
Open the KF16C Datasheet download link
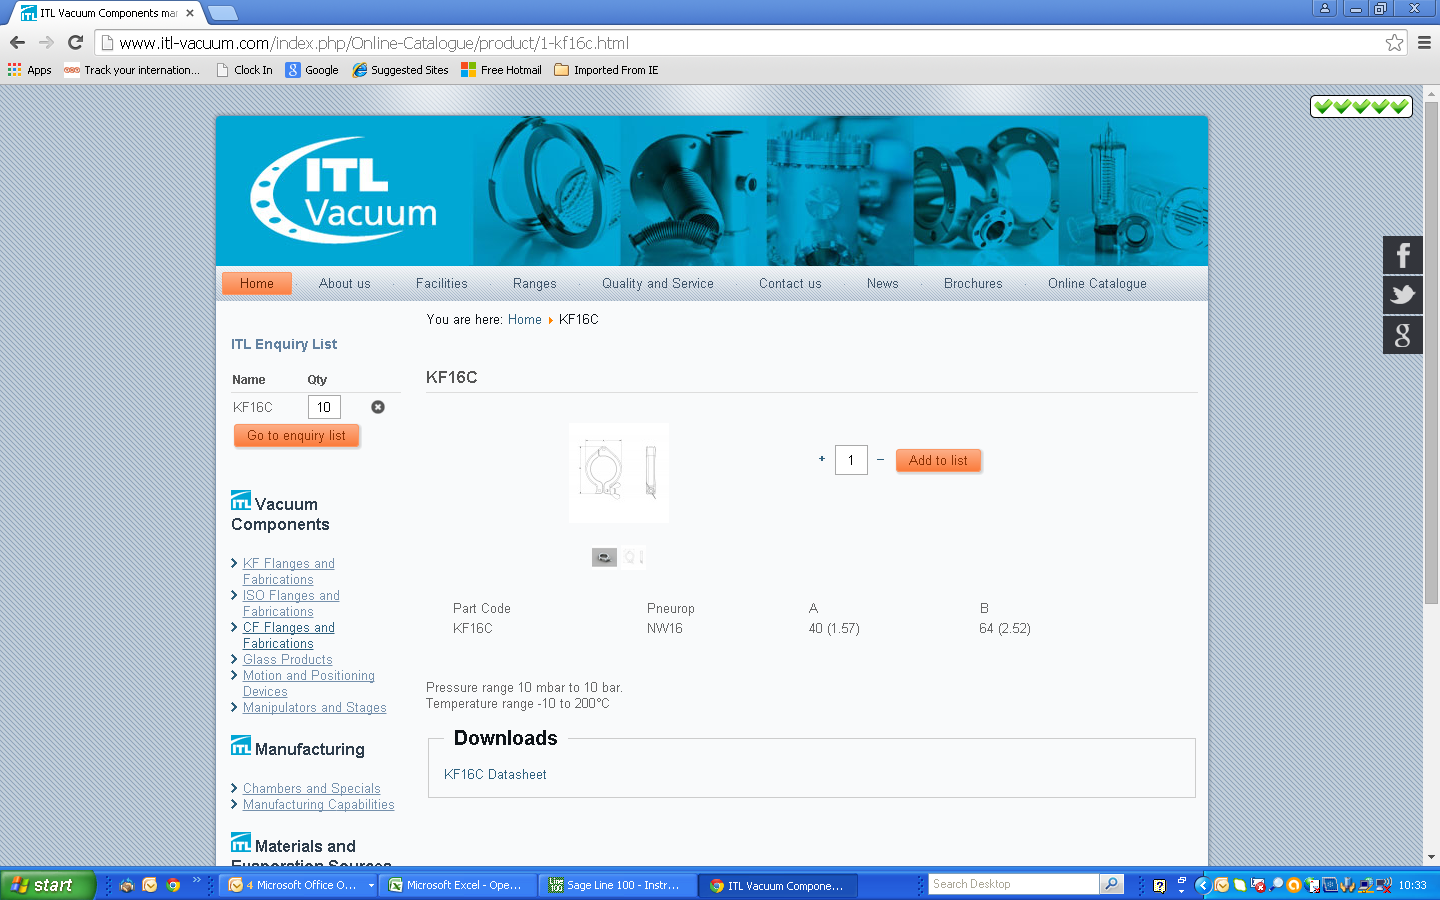pyautogui.click(x=495, y=774)
